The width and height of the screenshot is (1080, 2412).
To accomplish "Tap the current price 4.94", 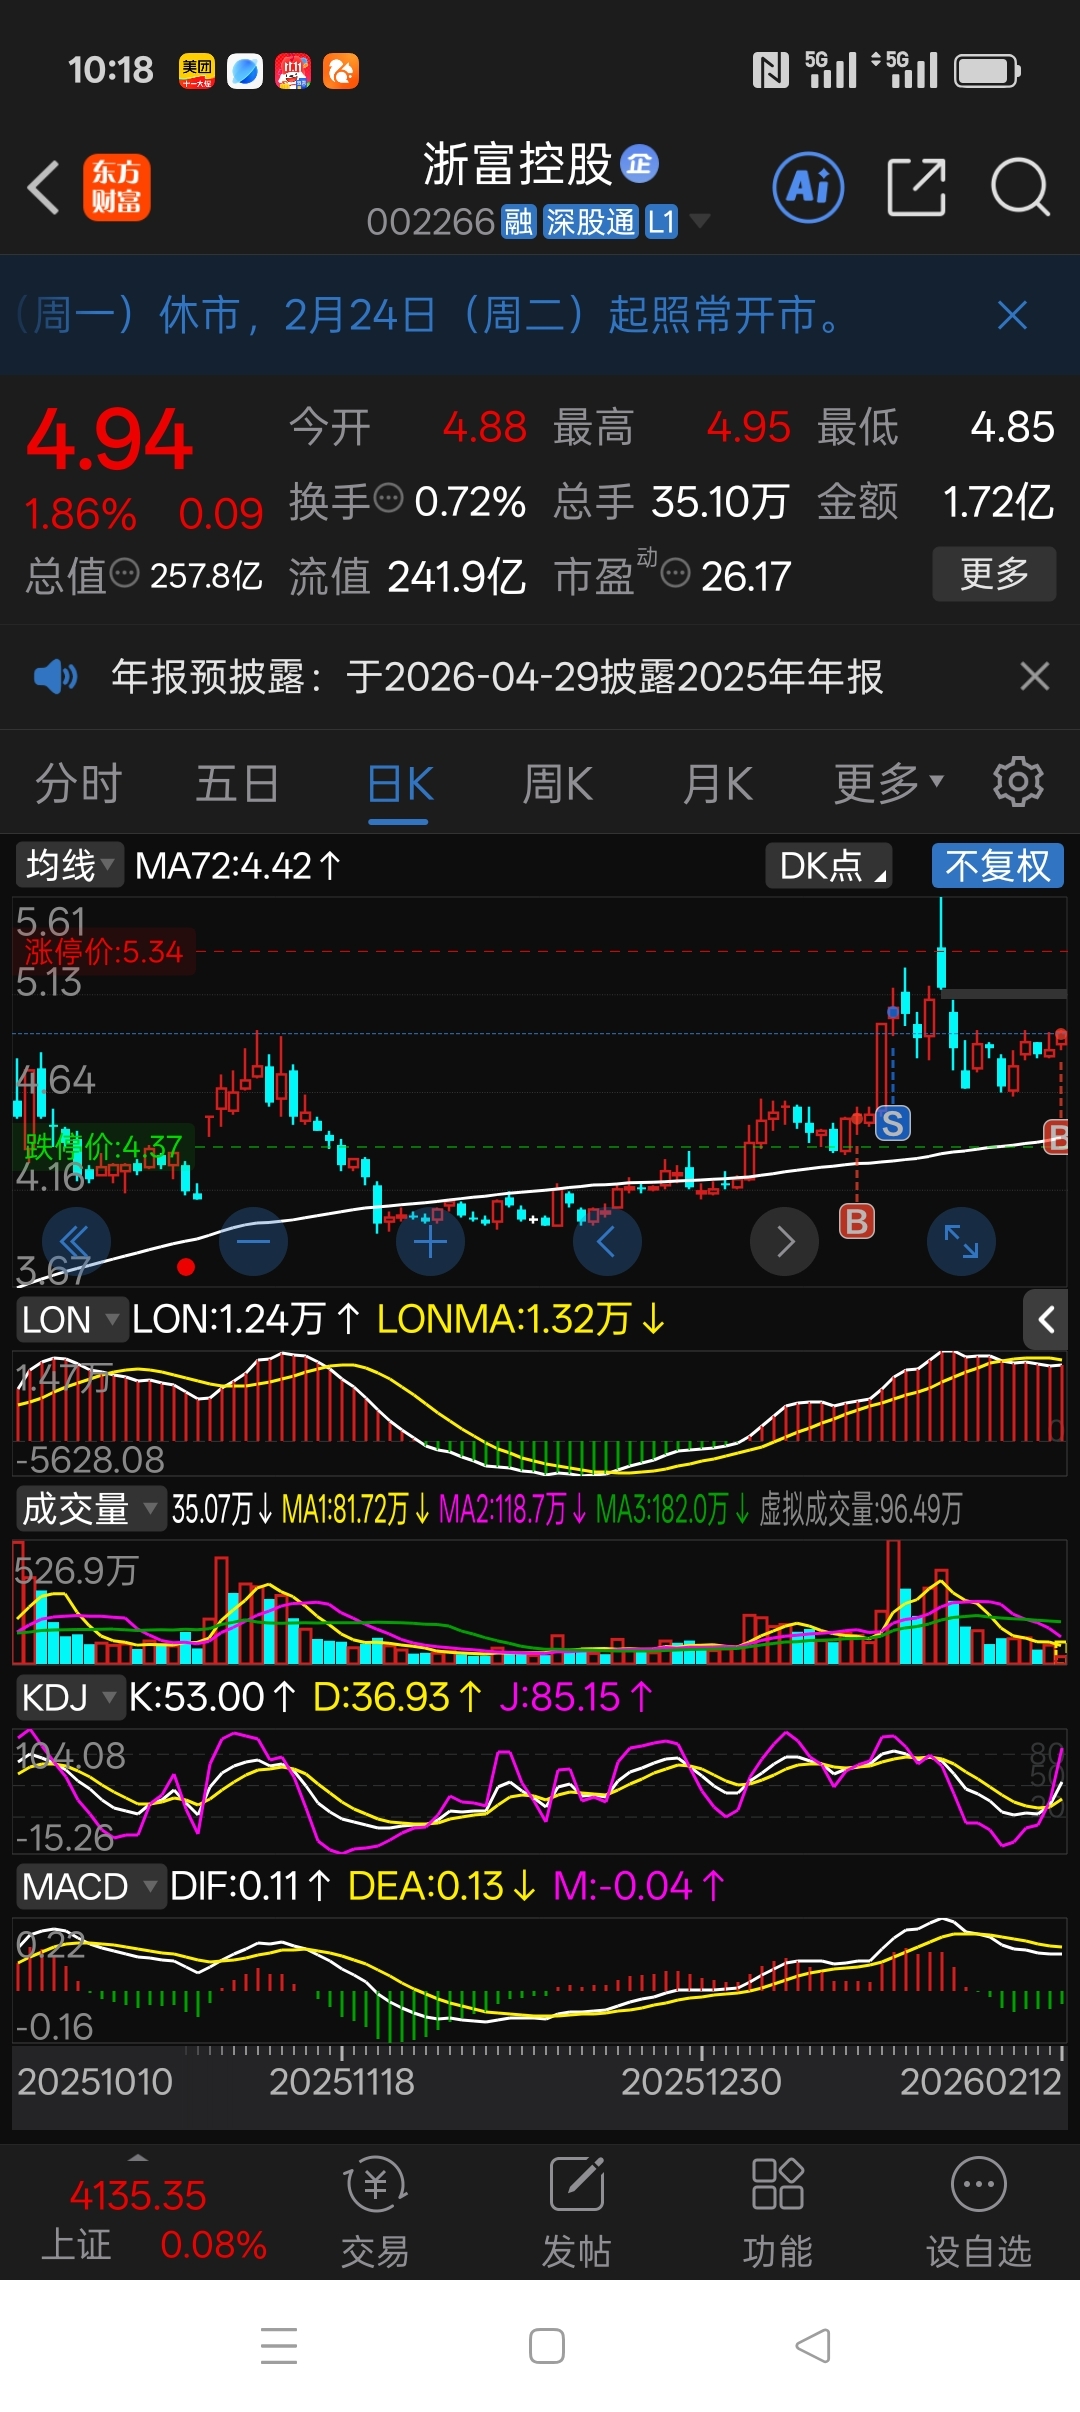I will pos(109,439).
